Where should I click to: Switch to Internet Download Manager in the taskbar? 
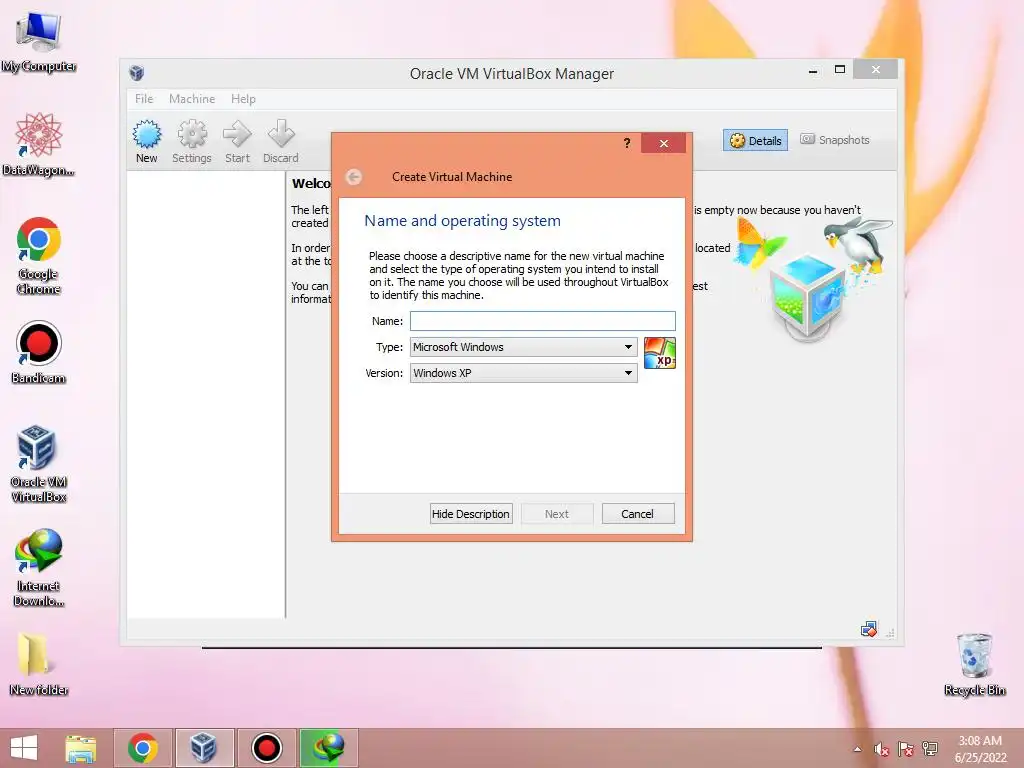coord(328,748)
